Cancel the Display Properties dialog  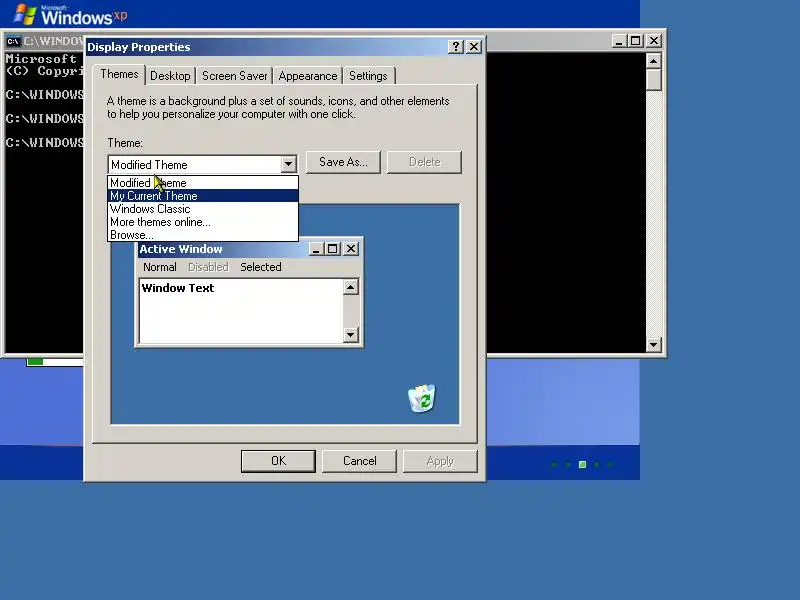(x=359, y=461)
